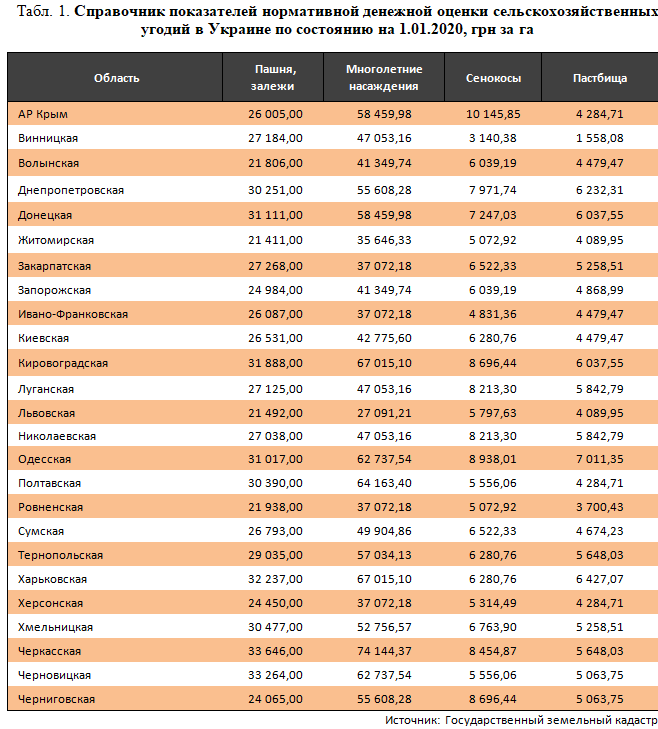Select value 1 558,08 in Винницкая row
The image size is (658, 729).
click(x=600, y=138)
